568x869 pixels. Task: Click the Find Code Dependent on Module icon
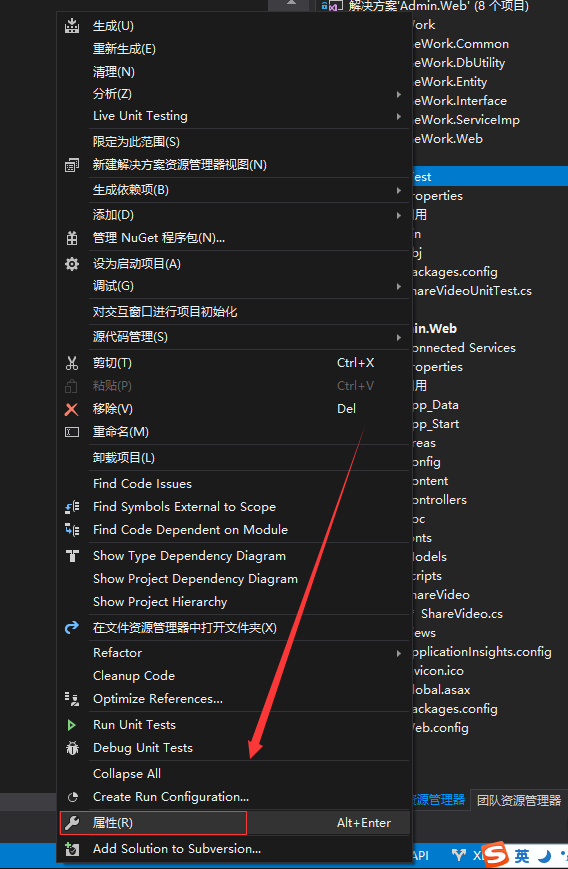click(72, 530)
